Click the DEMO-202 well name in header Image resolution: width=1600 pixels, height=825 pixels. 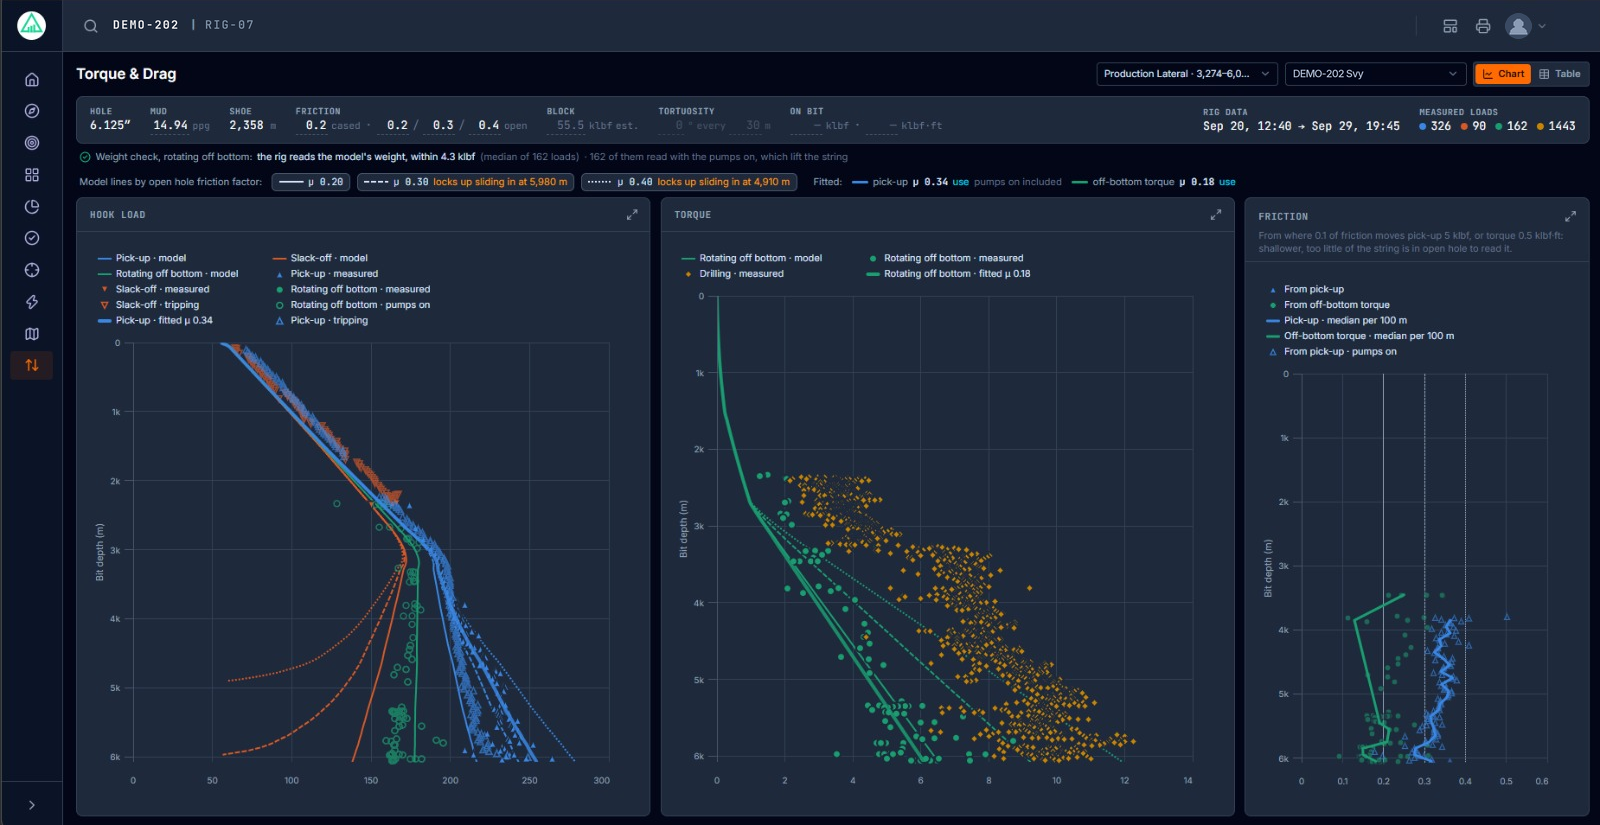click(145, 25)
